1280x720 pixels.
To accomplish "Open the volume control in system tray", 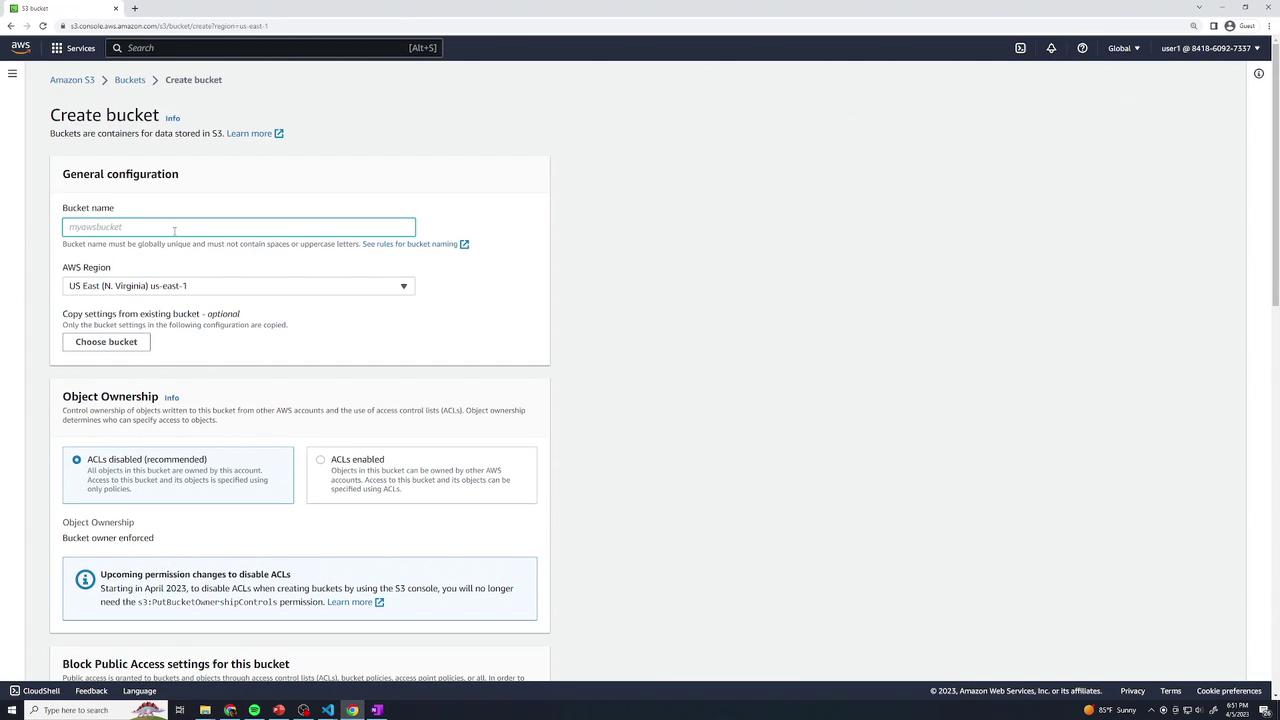I will (x=1199, y=710).
